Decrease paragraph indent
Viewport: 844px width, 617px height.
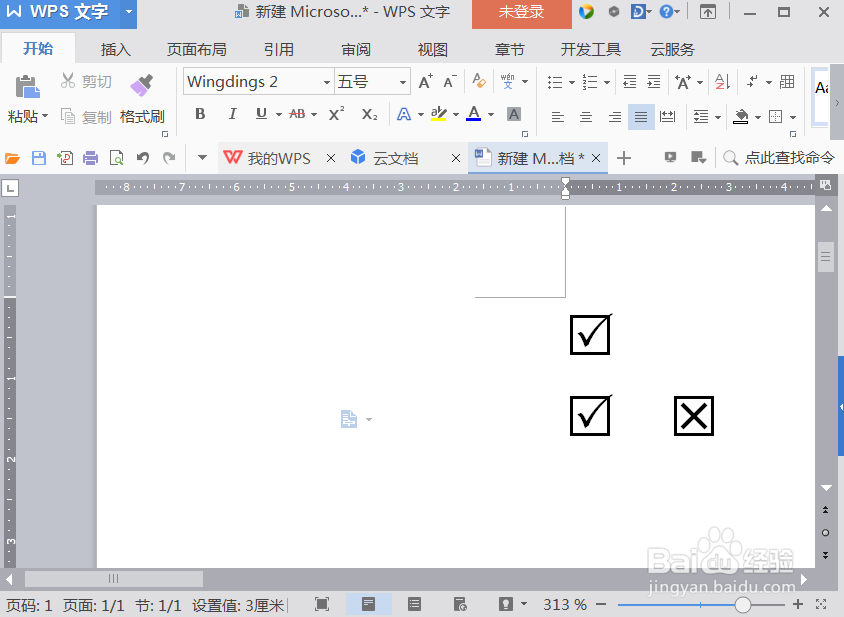[x=629, y=82]
